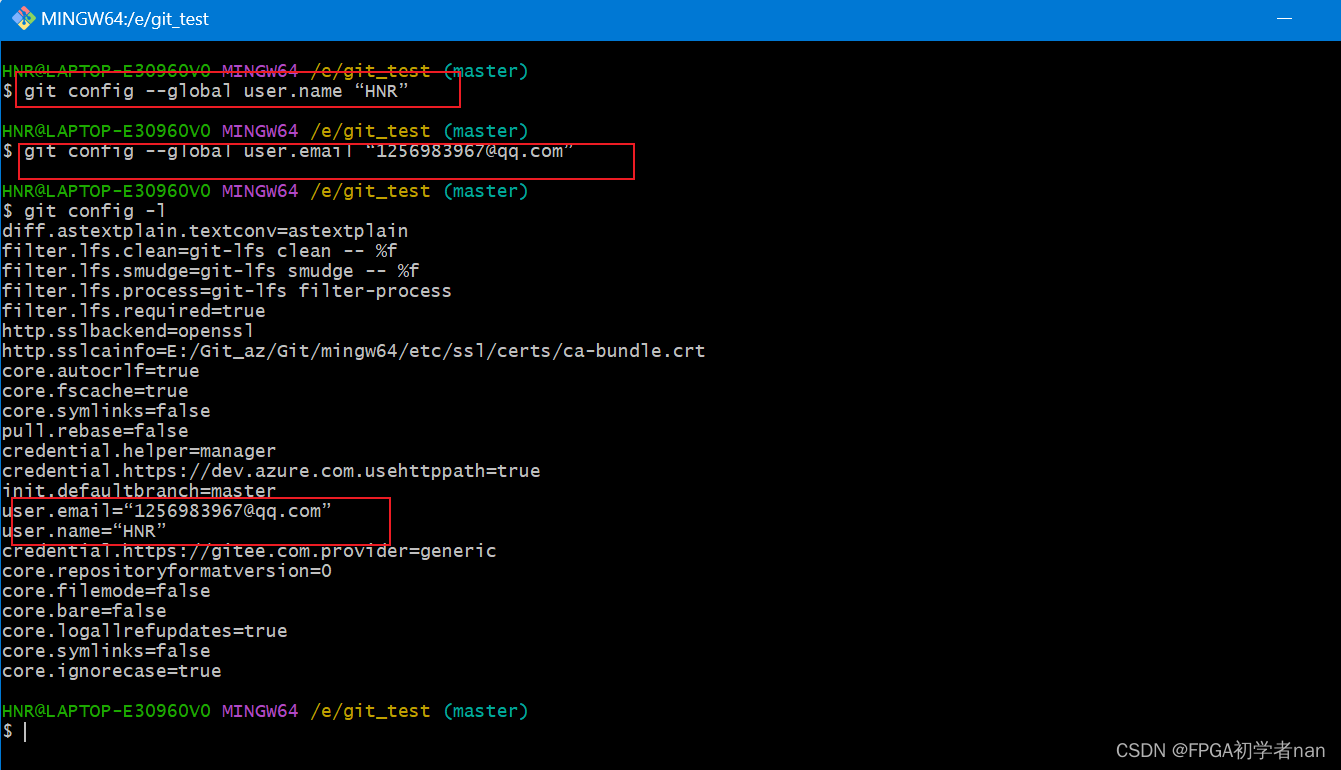The width and height of the screenshot is (1341, 770).
Task: Select the filter.lfs.smudge=git-lfs smudge line
Action: [x=211, y=271]
